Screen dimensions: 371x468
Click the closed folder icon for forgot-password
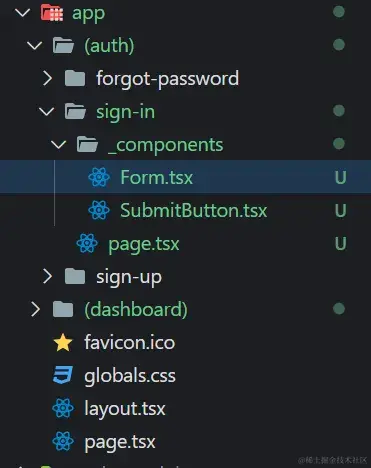coord(75,78)
